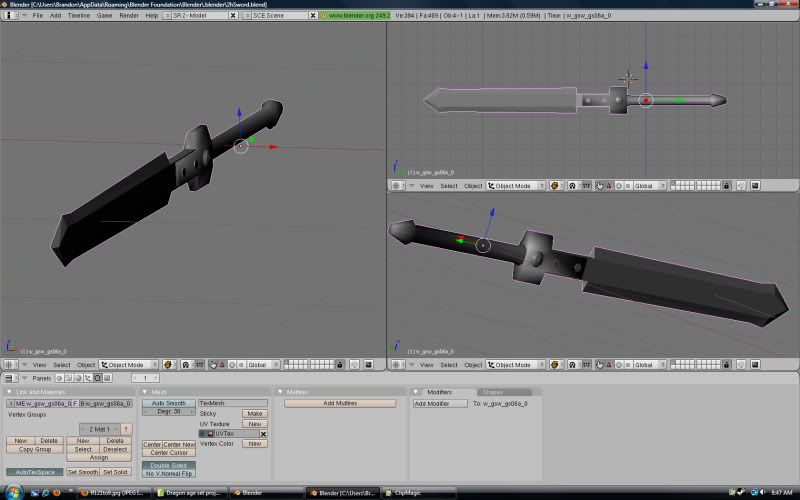Viewport: 800px width, 500px height.
Task: Open window type icon in top menu bar
Action: [10, 15]
